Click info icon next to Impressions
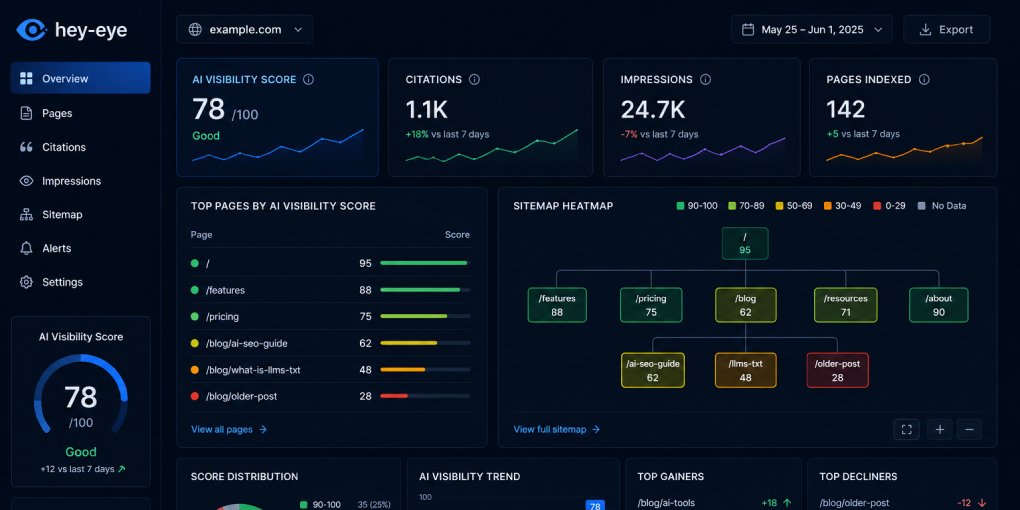1020x510 pixels. [x=705, y=79]
